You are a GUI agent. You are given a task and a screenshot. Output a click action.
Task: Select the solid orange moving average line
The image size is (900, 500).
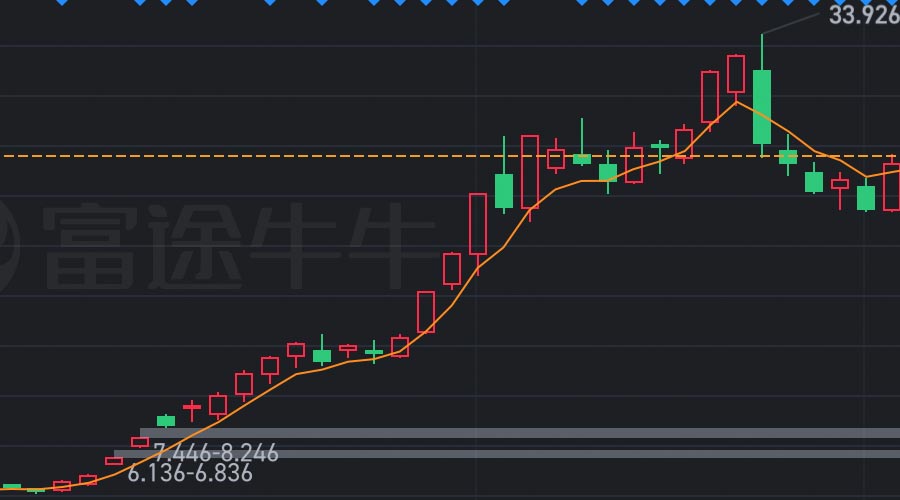(x=449, y=308)
